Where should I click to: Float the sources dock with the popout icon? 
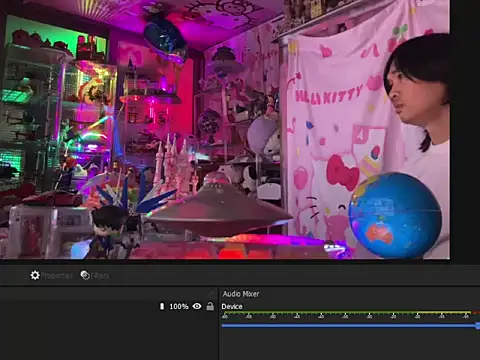pos(211,293)
